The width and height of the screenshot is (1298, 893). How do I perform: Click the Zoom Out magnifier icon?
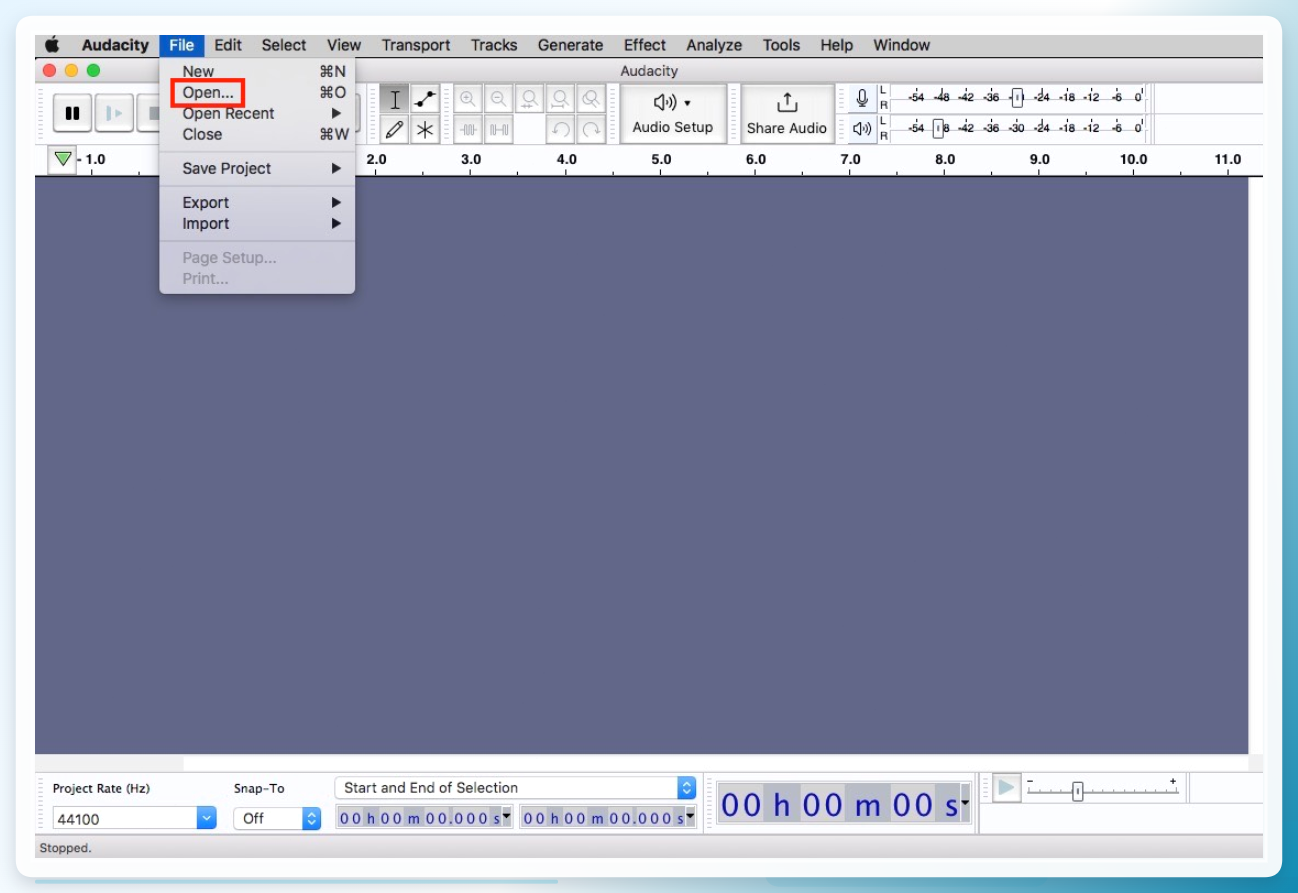pos(498,99)
